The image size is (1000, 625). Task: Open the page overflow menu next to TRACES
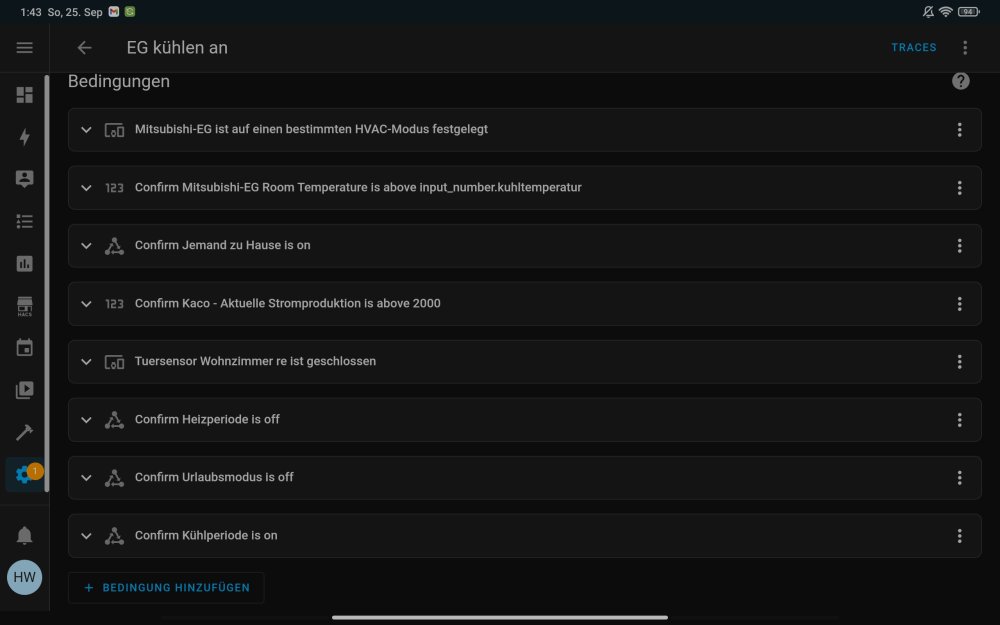(x=965, y=47)
